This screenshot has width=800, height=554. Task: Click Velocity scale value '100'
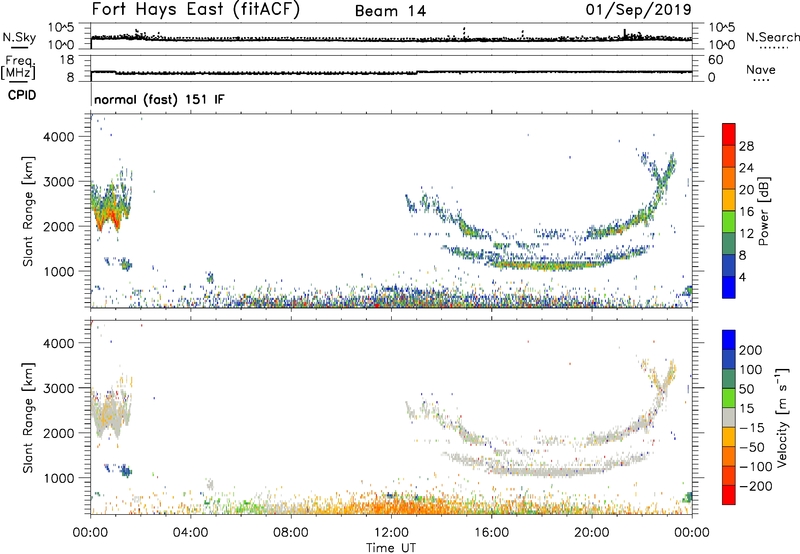751,370
